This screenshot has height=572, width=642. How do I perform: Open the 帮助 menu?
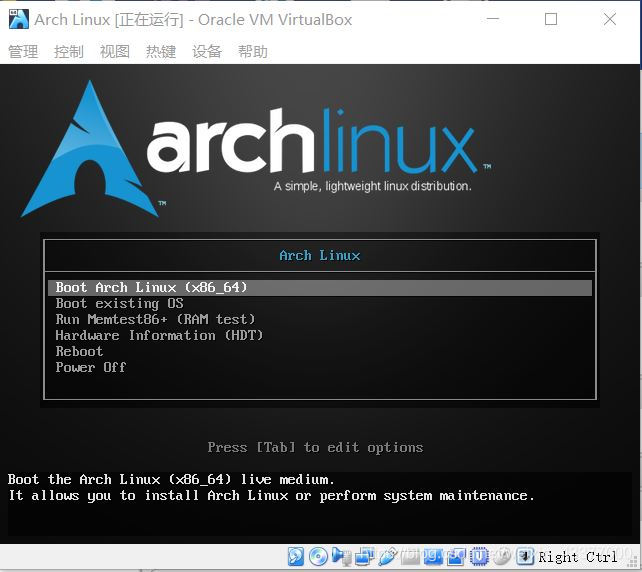[253, 52]
